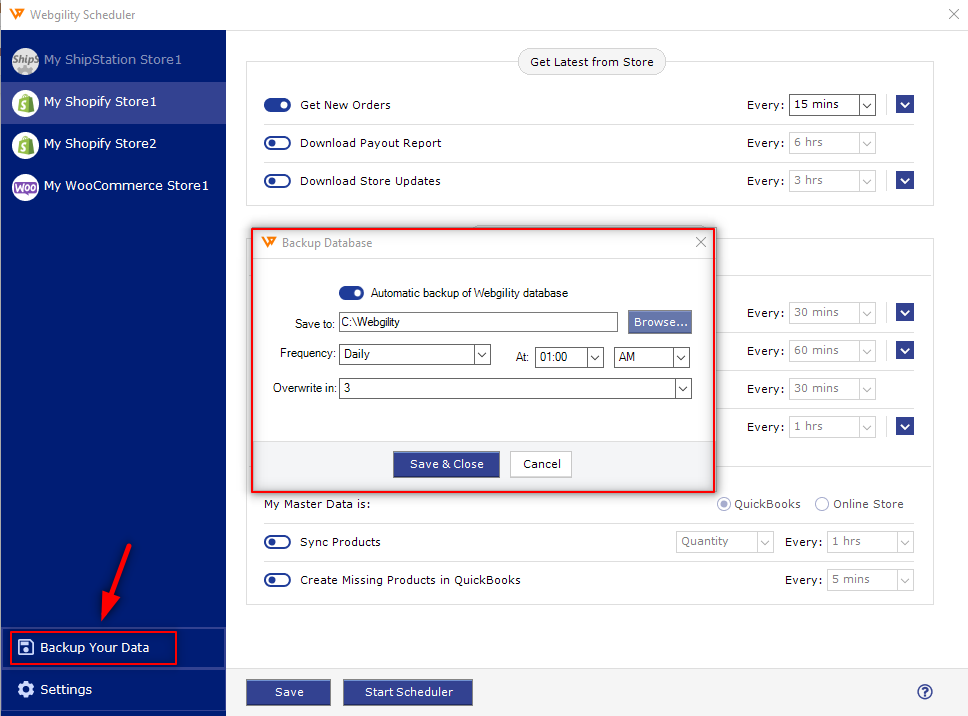
Task: Open the AM/PM dropdown
Action: click(652, 357)
